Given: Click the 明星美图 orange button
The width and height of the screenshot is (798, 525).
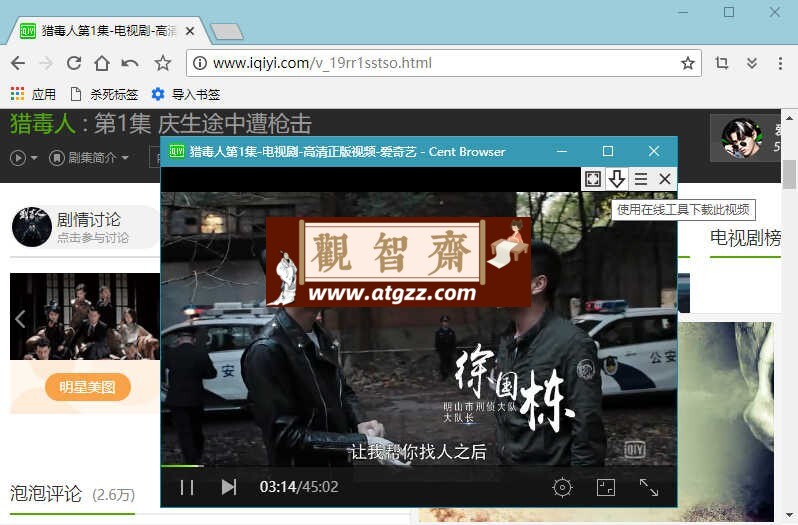Looking at the screenshot, I should tap(88, 387).
